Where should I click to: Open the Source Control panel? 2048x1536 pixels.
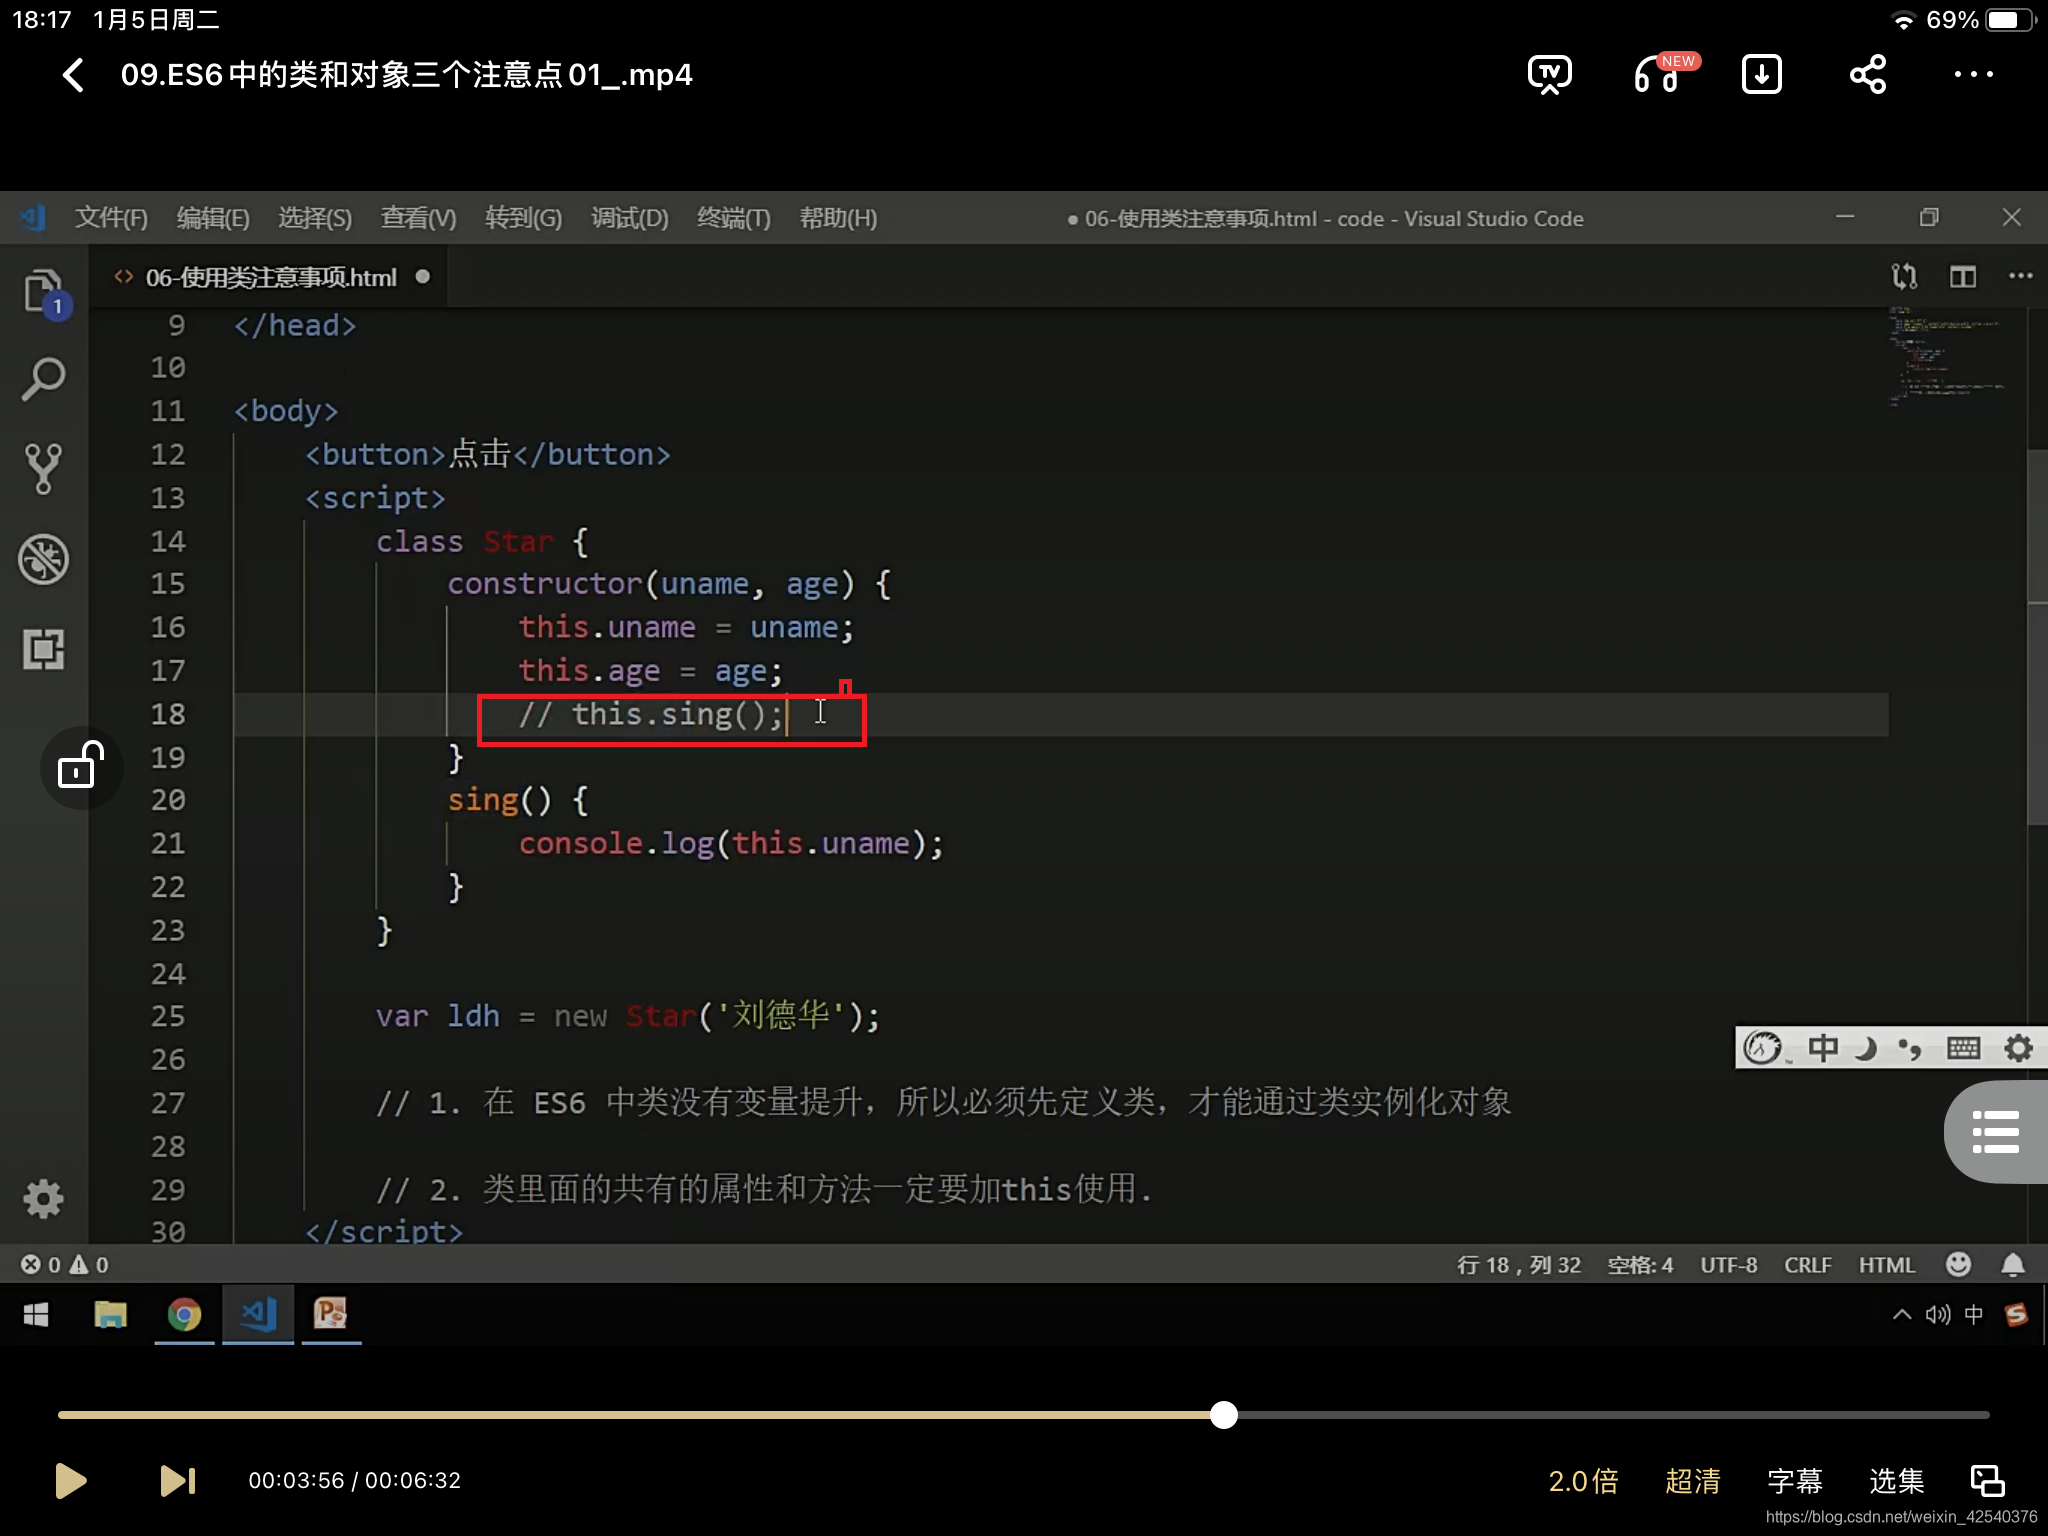tap(44, 468)
